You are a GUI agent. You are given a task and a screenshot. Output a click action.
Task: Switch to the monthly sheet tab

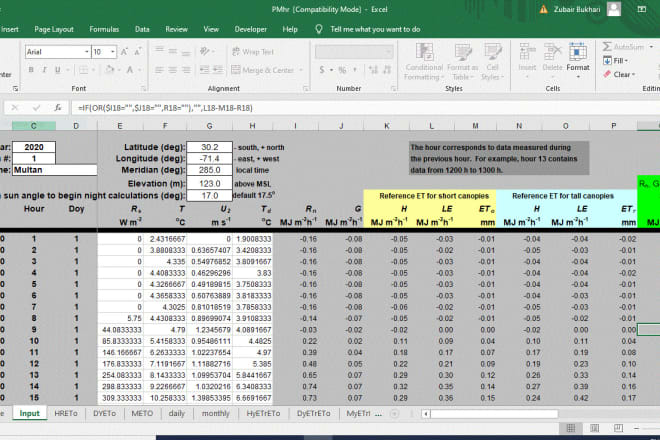[216, 413]
